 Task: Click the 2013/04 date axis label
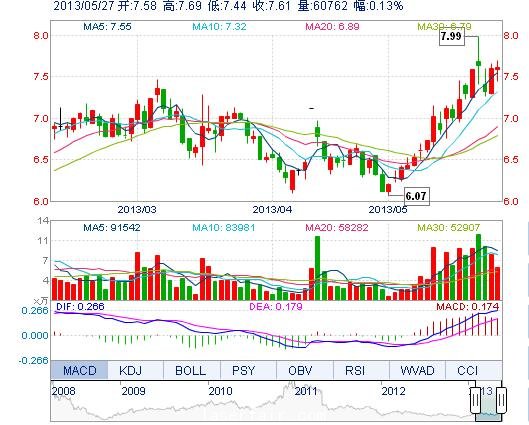pos(272,209)
